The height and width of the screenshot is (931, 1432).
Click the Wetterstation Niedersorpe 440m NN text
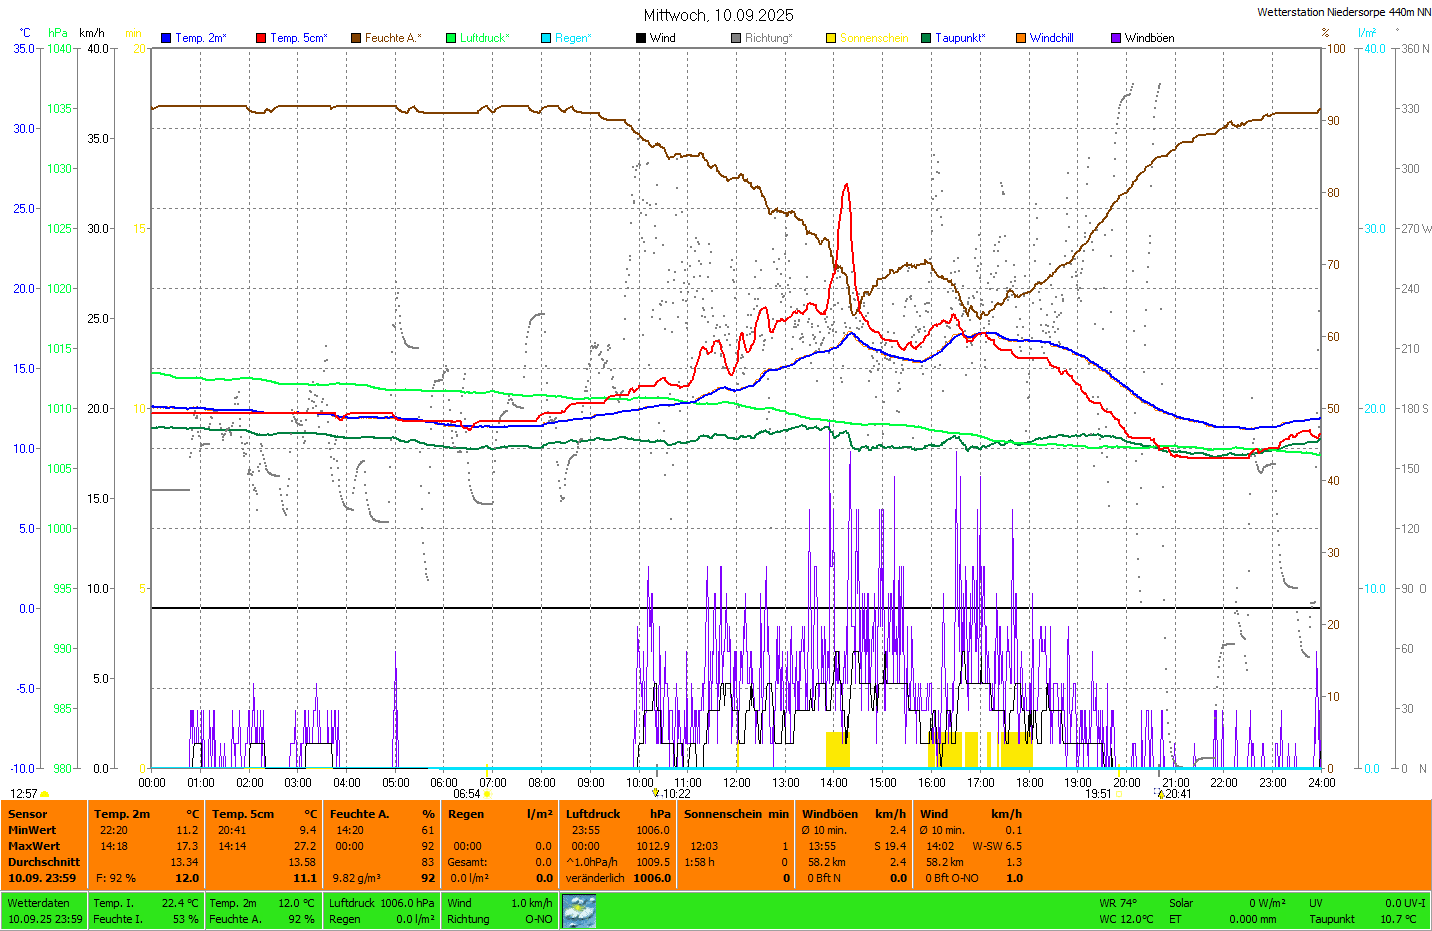click(x=1343, y=12)
